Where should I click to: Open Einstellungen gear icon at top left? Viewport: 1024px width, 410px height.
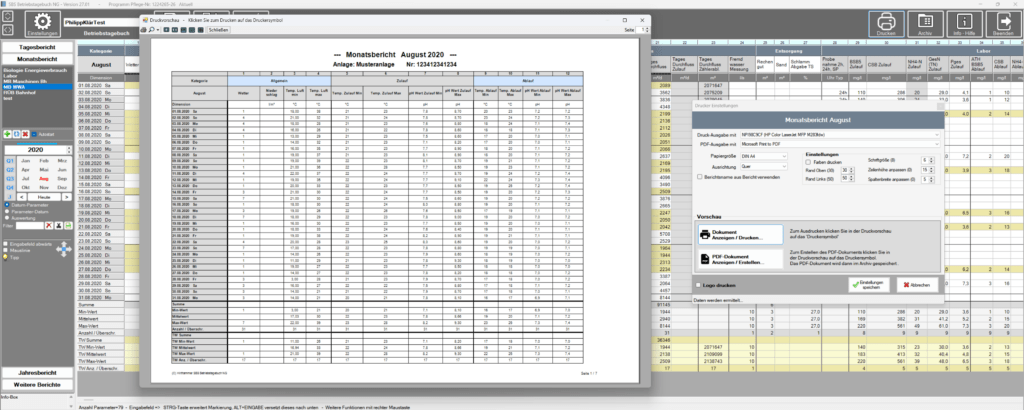[42, 24]
